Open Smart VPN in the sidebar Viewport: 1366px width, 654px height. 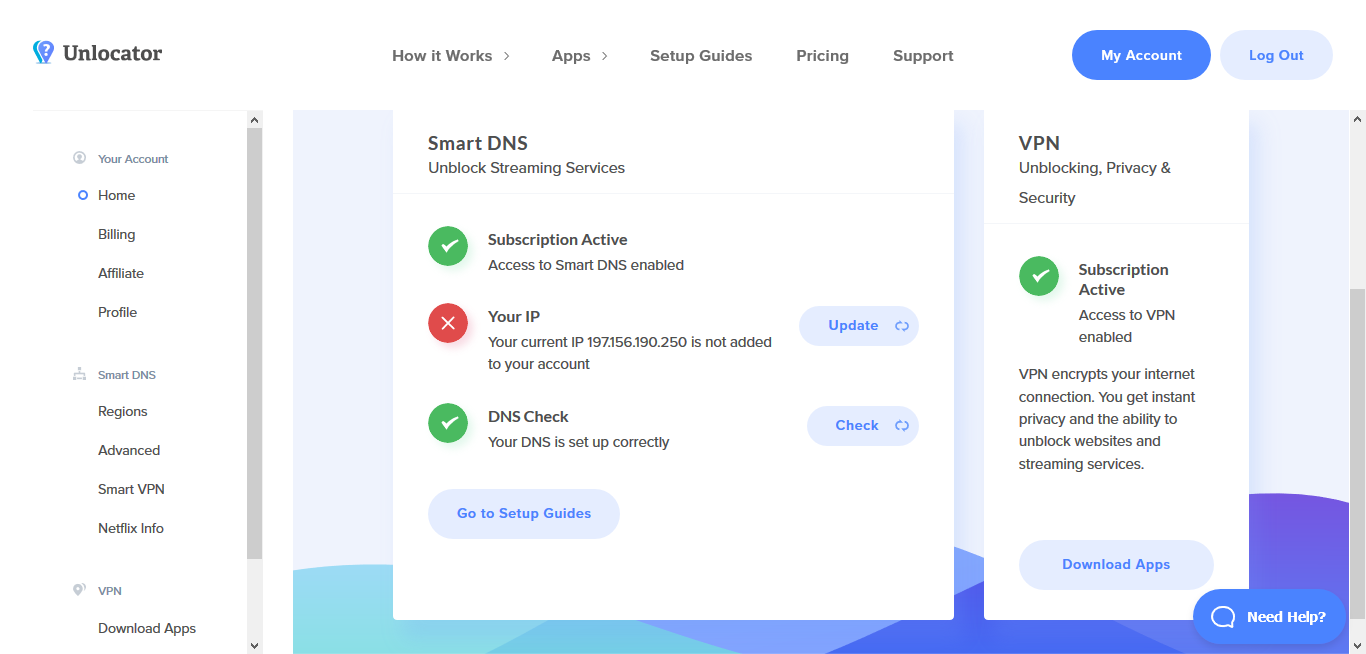(131, 489)
